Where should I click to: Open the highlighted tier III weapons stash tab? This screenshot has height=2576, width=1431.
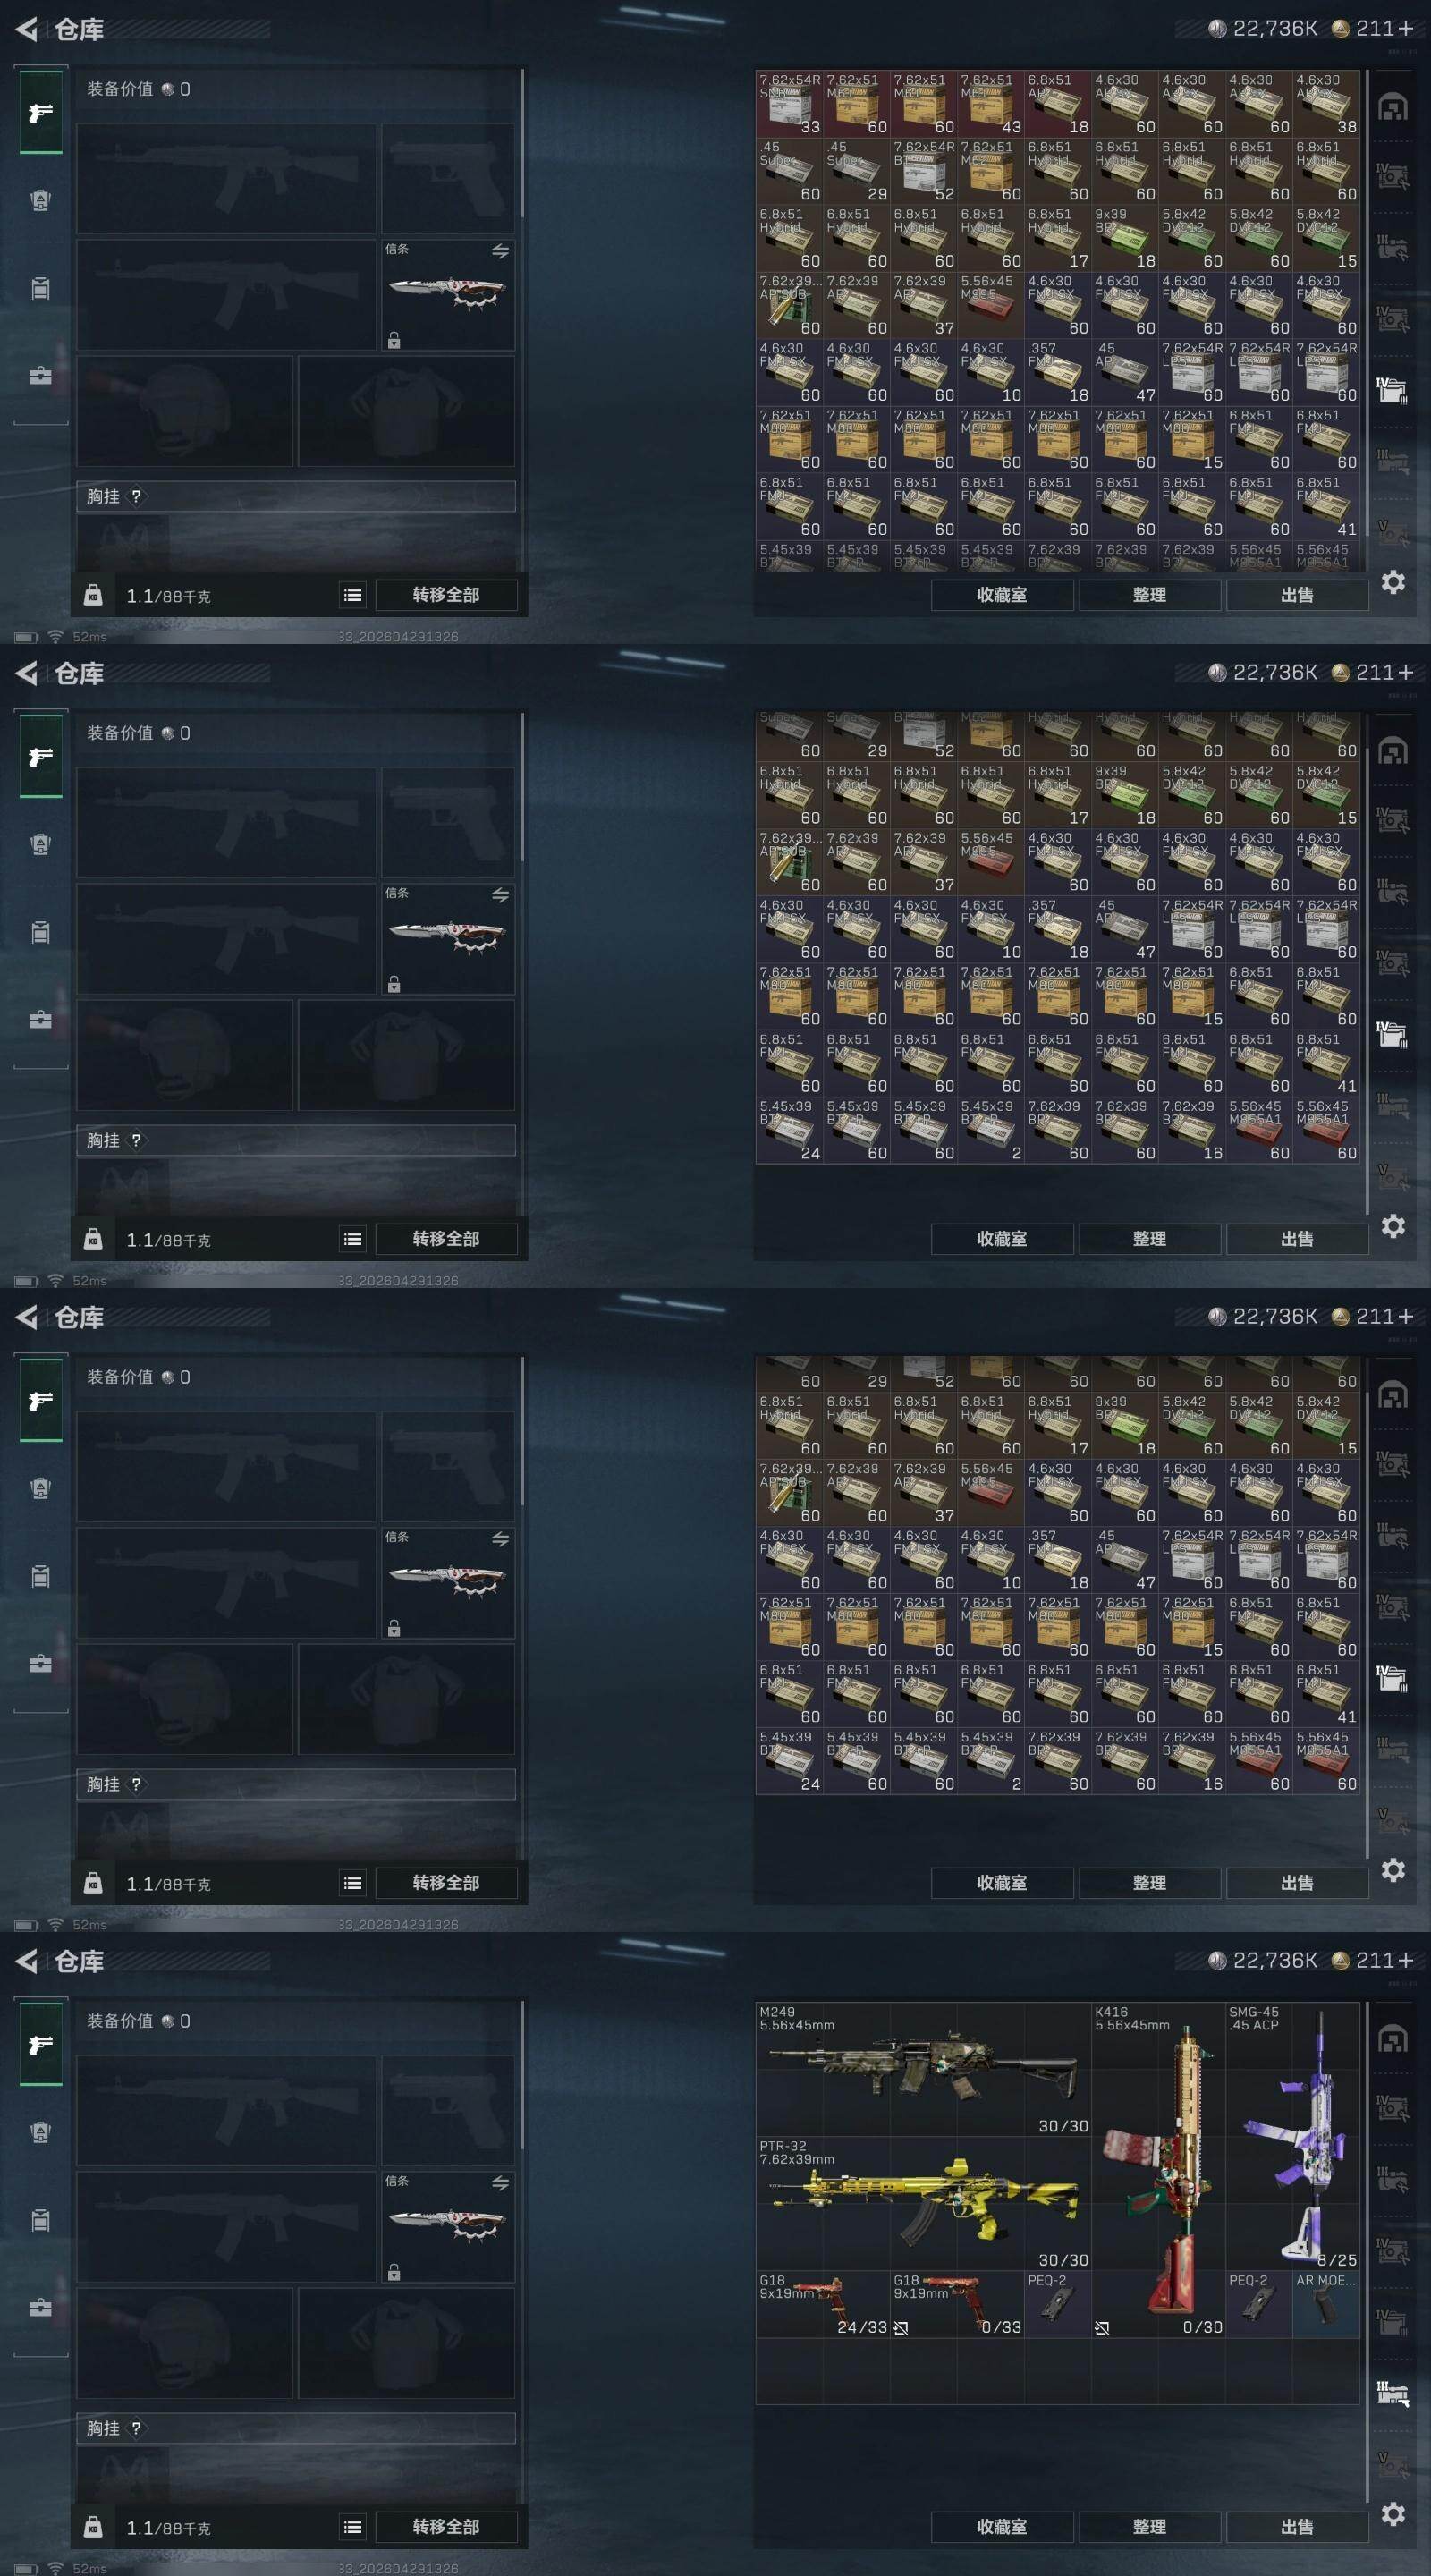click(1393, 2394)
